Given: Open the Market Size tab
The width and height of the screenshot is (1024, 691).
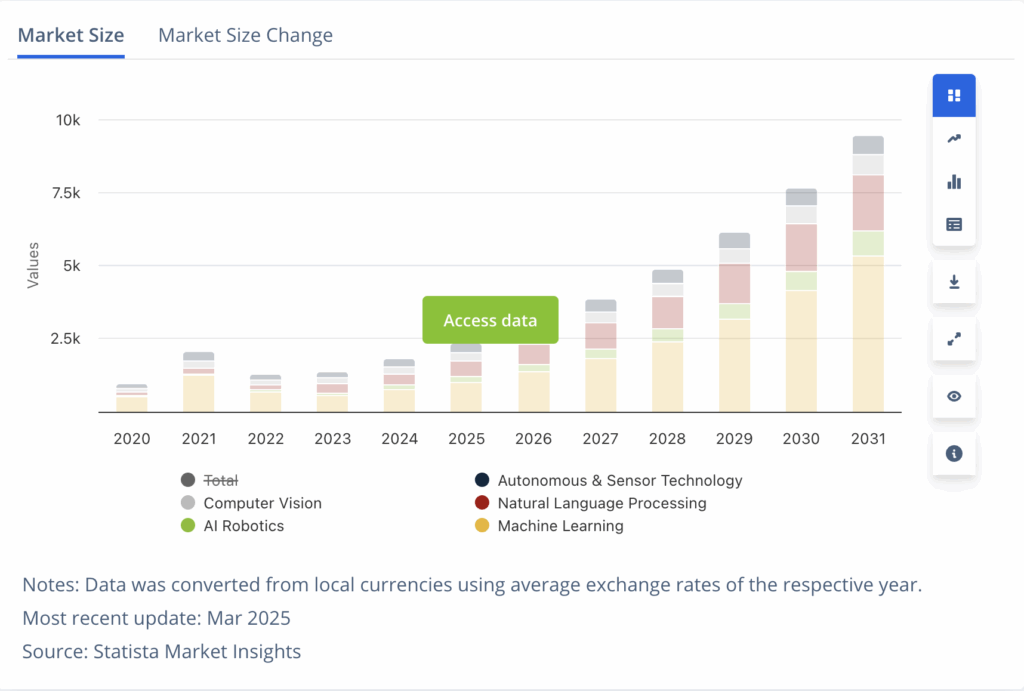Looking at the screenshot, I should (71, 36).
